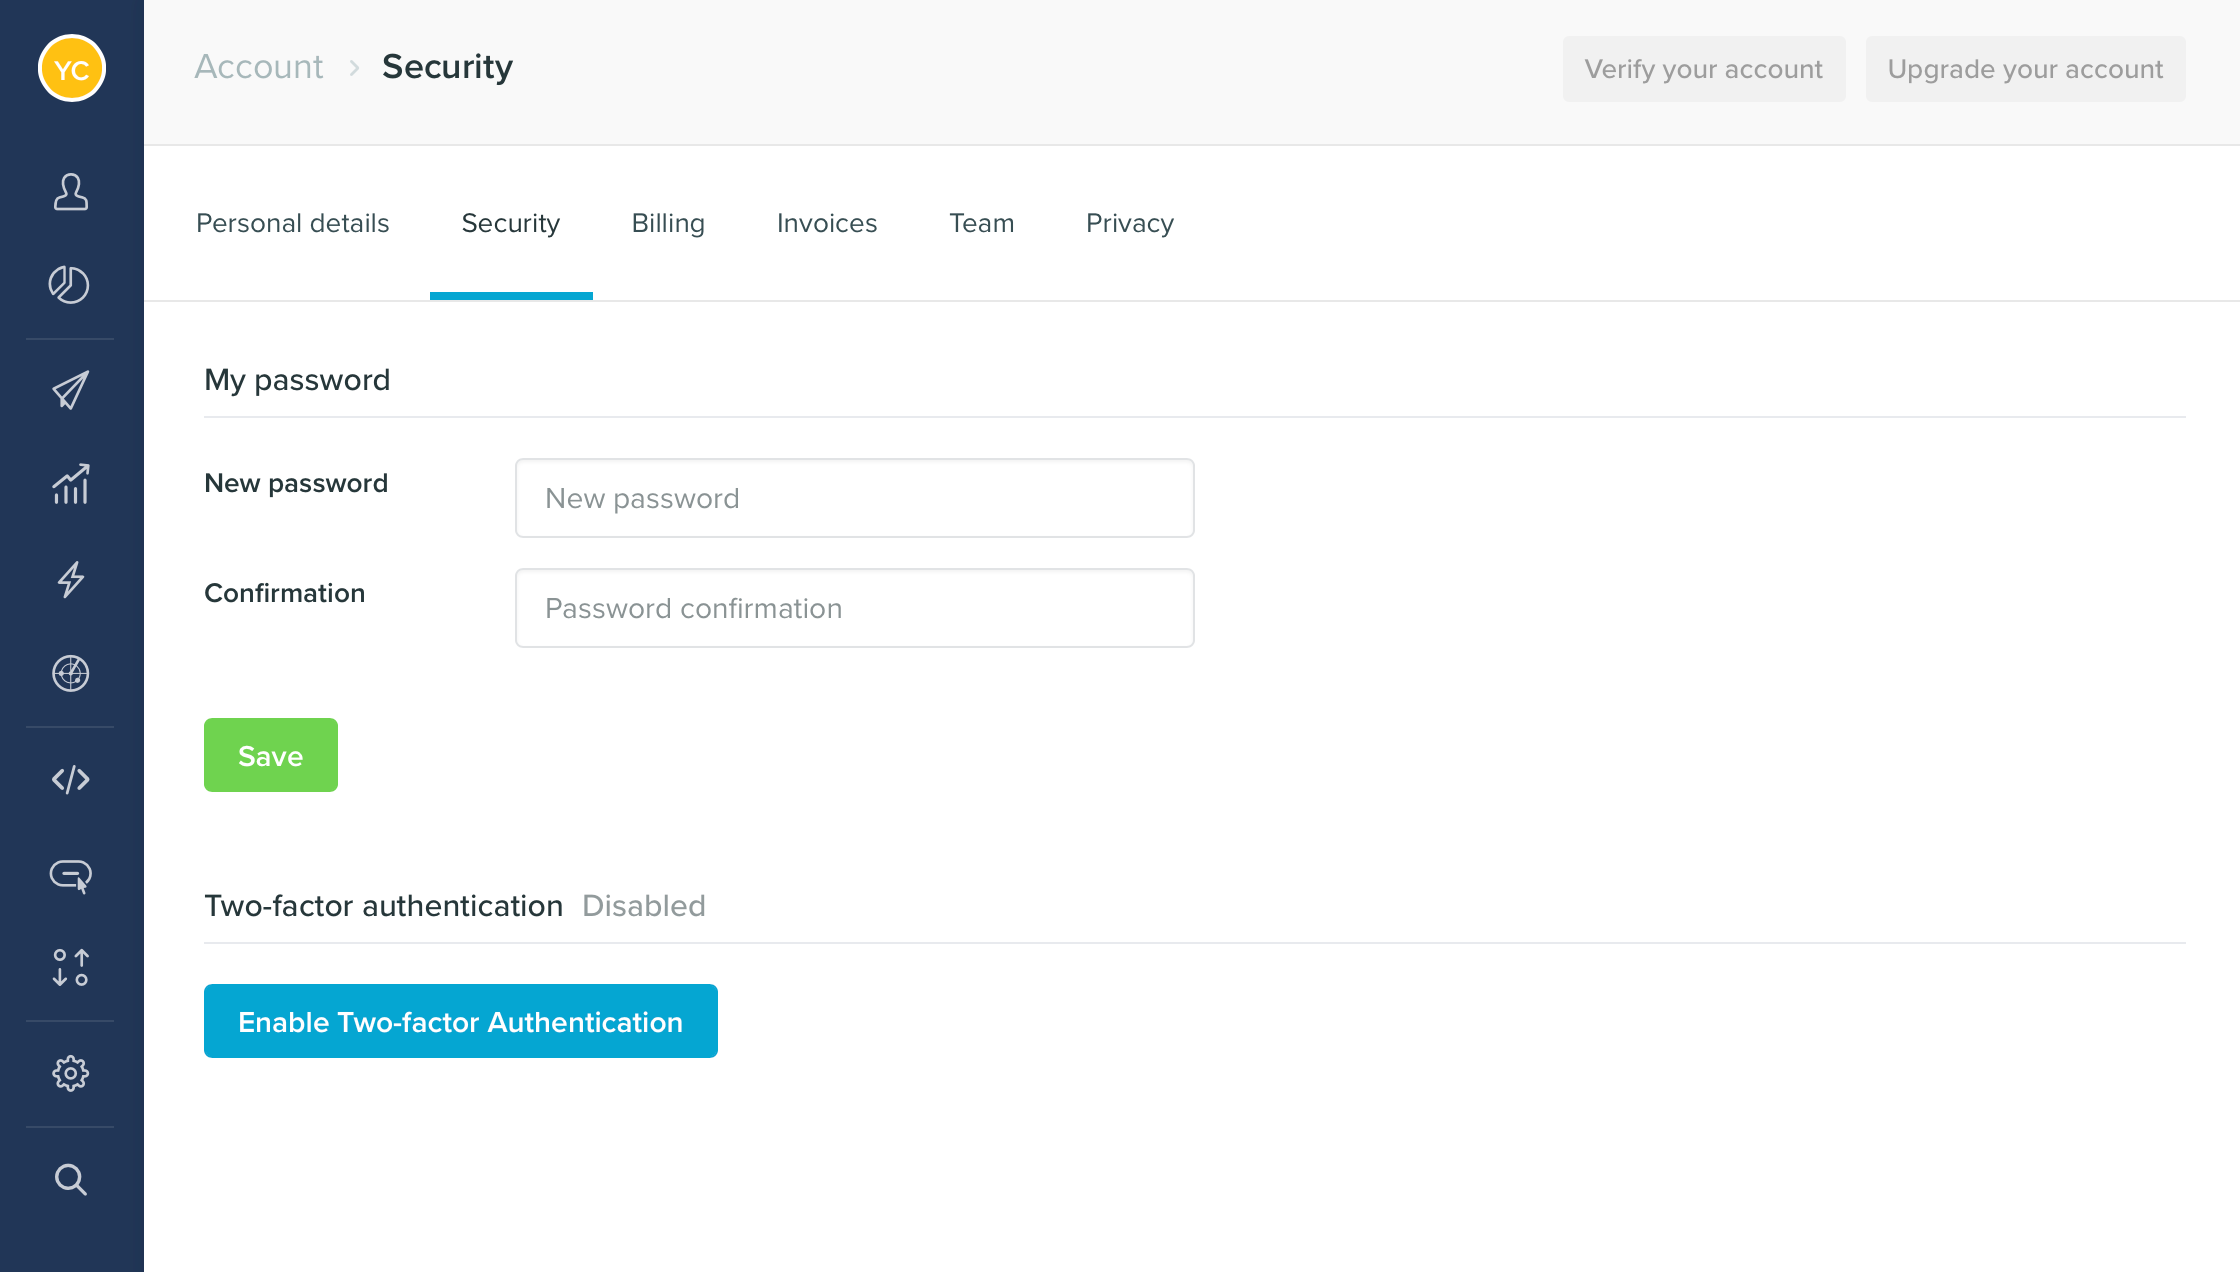The image size is (2240, 1272).
Task: Save the new password
Action: [x=270, y=755]
